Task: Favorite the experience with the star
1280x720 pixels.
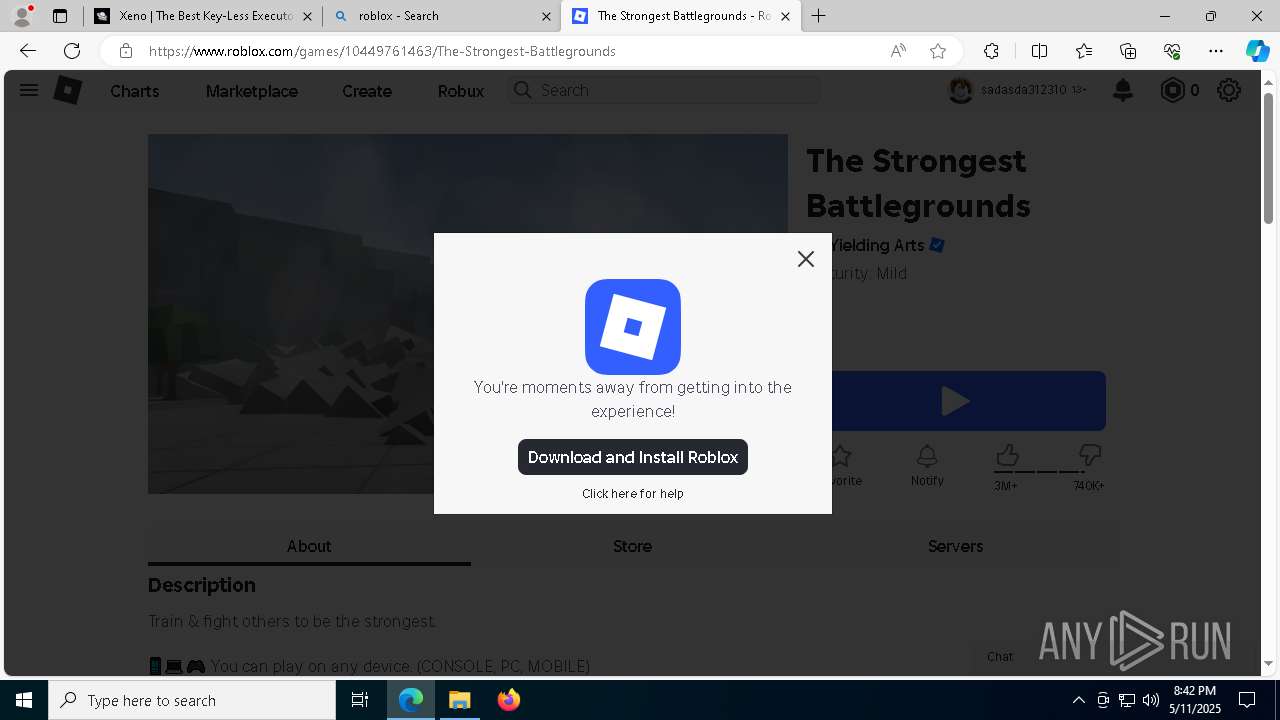Action: [841, 457]
